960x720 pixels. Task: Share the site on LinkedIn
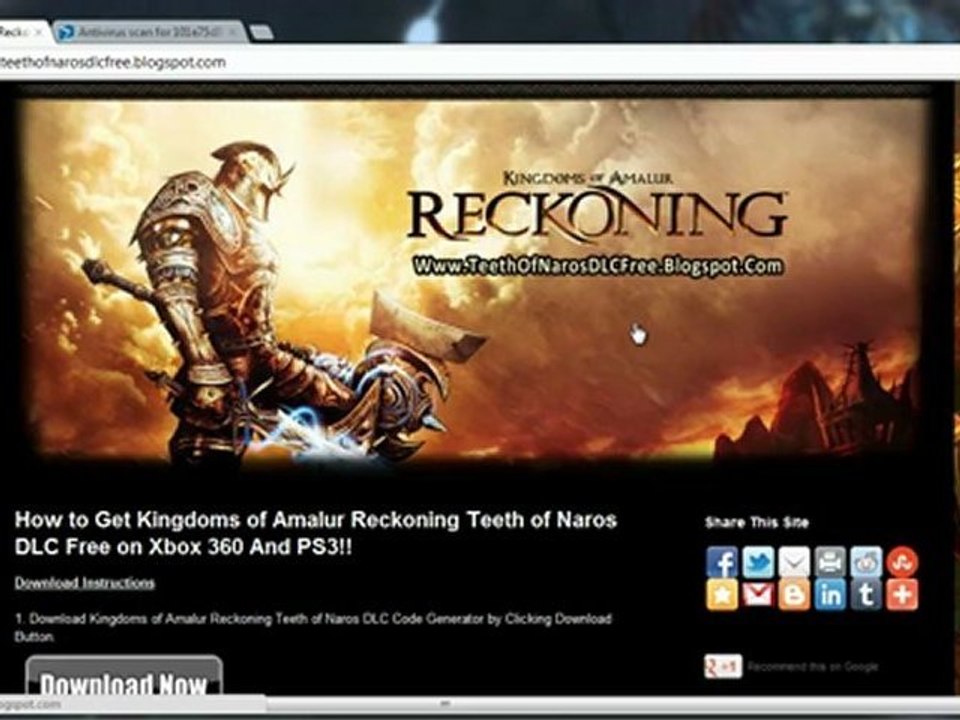[830, 595]
